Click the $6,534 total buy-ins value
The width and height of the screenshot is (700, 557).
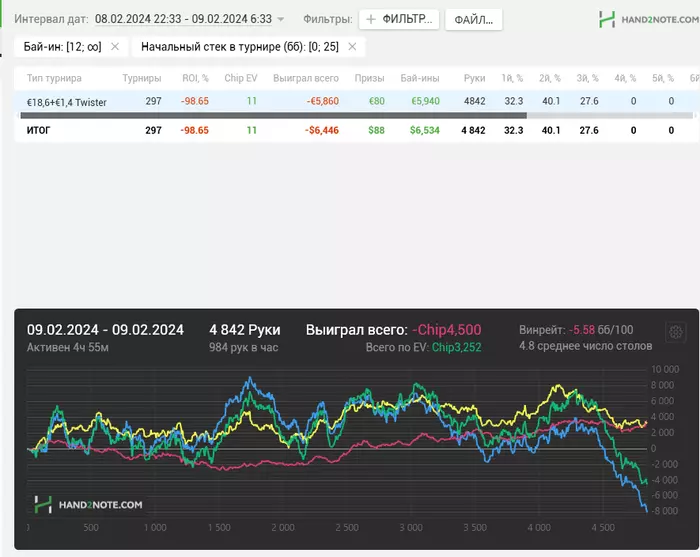pos(425,130)
